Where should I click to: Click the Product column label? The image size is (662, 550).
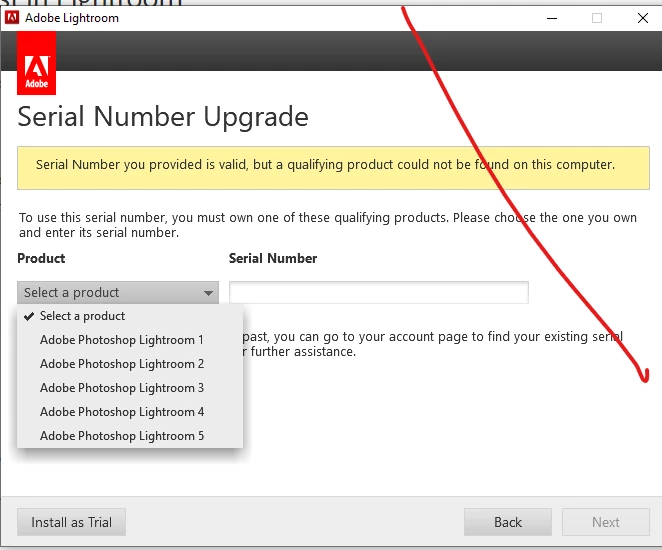(41, 258)
